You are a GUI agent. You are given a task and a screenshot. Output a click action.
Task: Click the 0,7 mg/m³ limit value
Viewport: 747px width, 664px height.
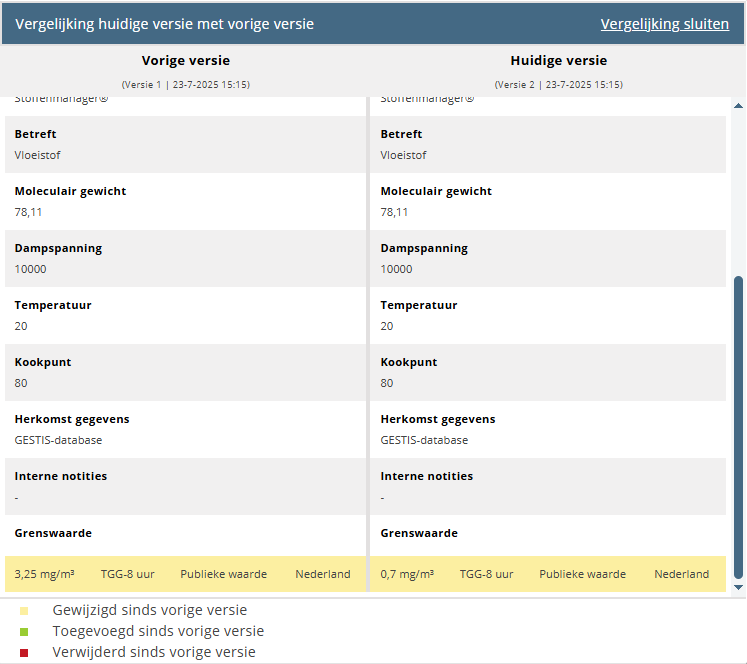[407, 574]
